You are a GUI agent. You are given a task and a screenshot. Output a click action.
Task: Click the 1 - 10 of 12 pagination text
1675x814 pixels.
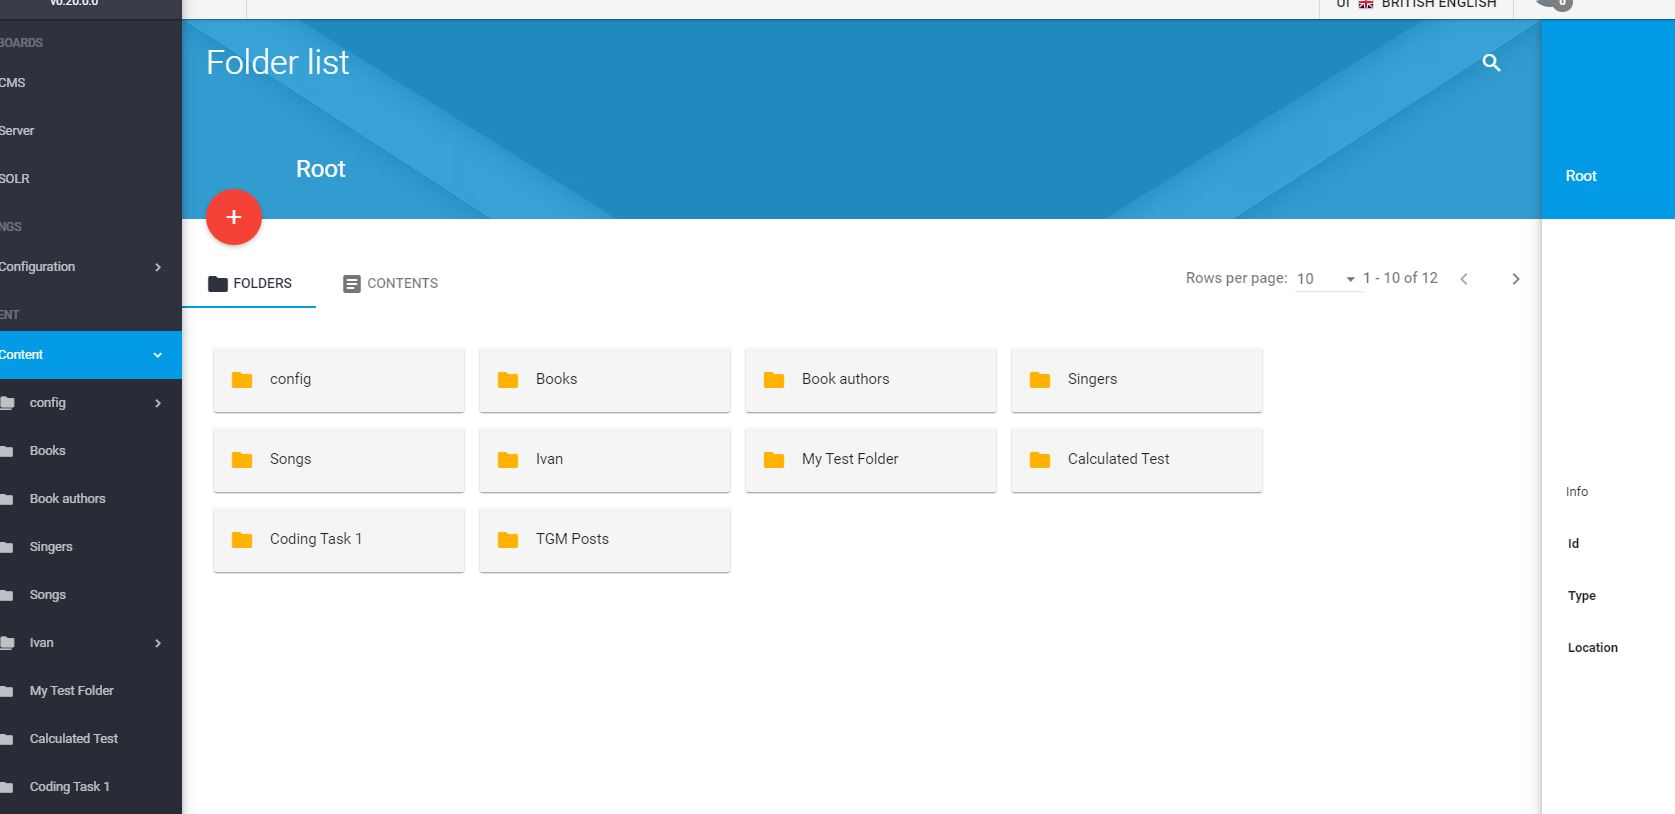click(x=1400, y=278)
